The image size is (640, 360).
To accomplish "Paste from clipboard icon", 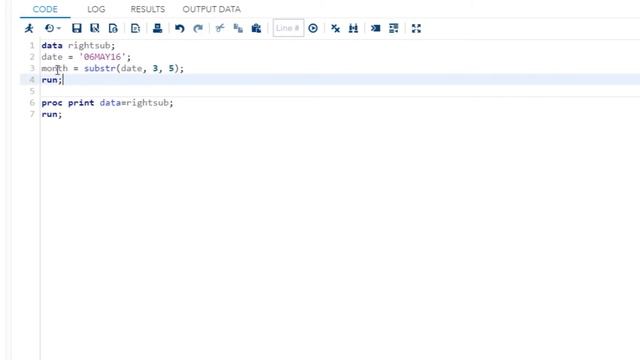I will coord(256,28).
